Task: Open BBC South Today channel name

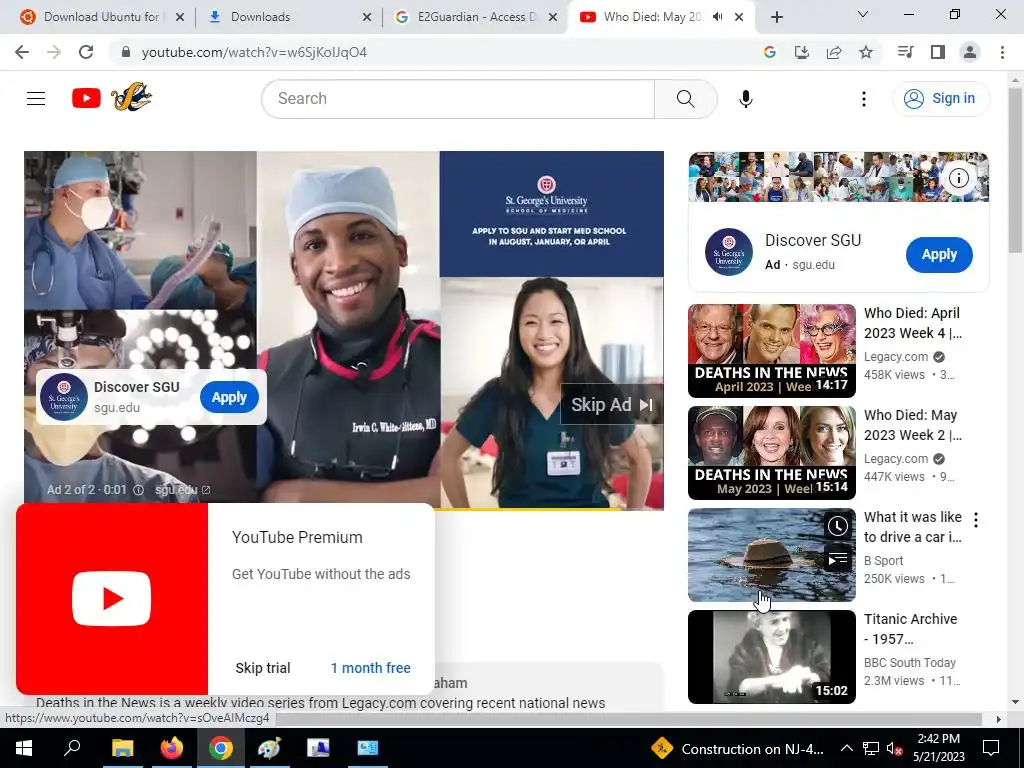Action: [910, 662]
